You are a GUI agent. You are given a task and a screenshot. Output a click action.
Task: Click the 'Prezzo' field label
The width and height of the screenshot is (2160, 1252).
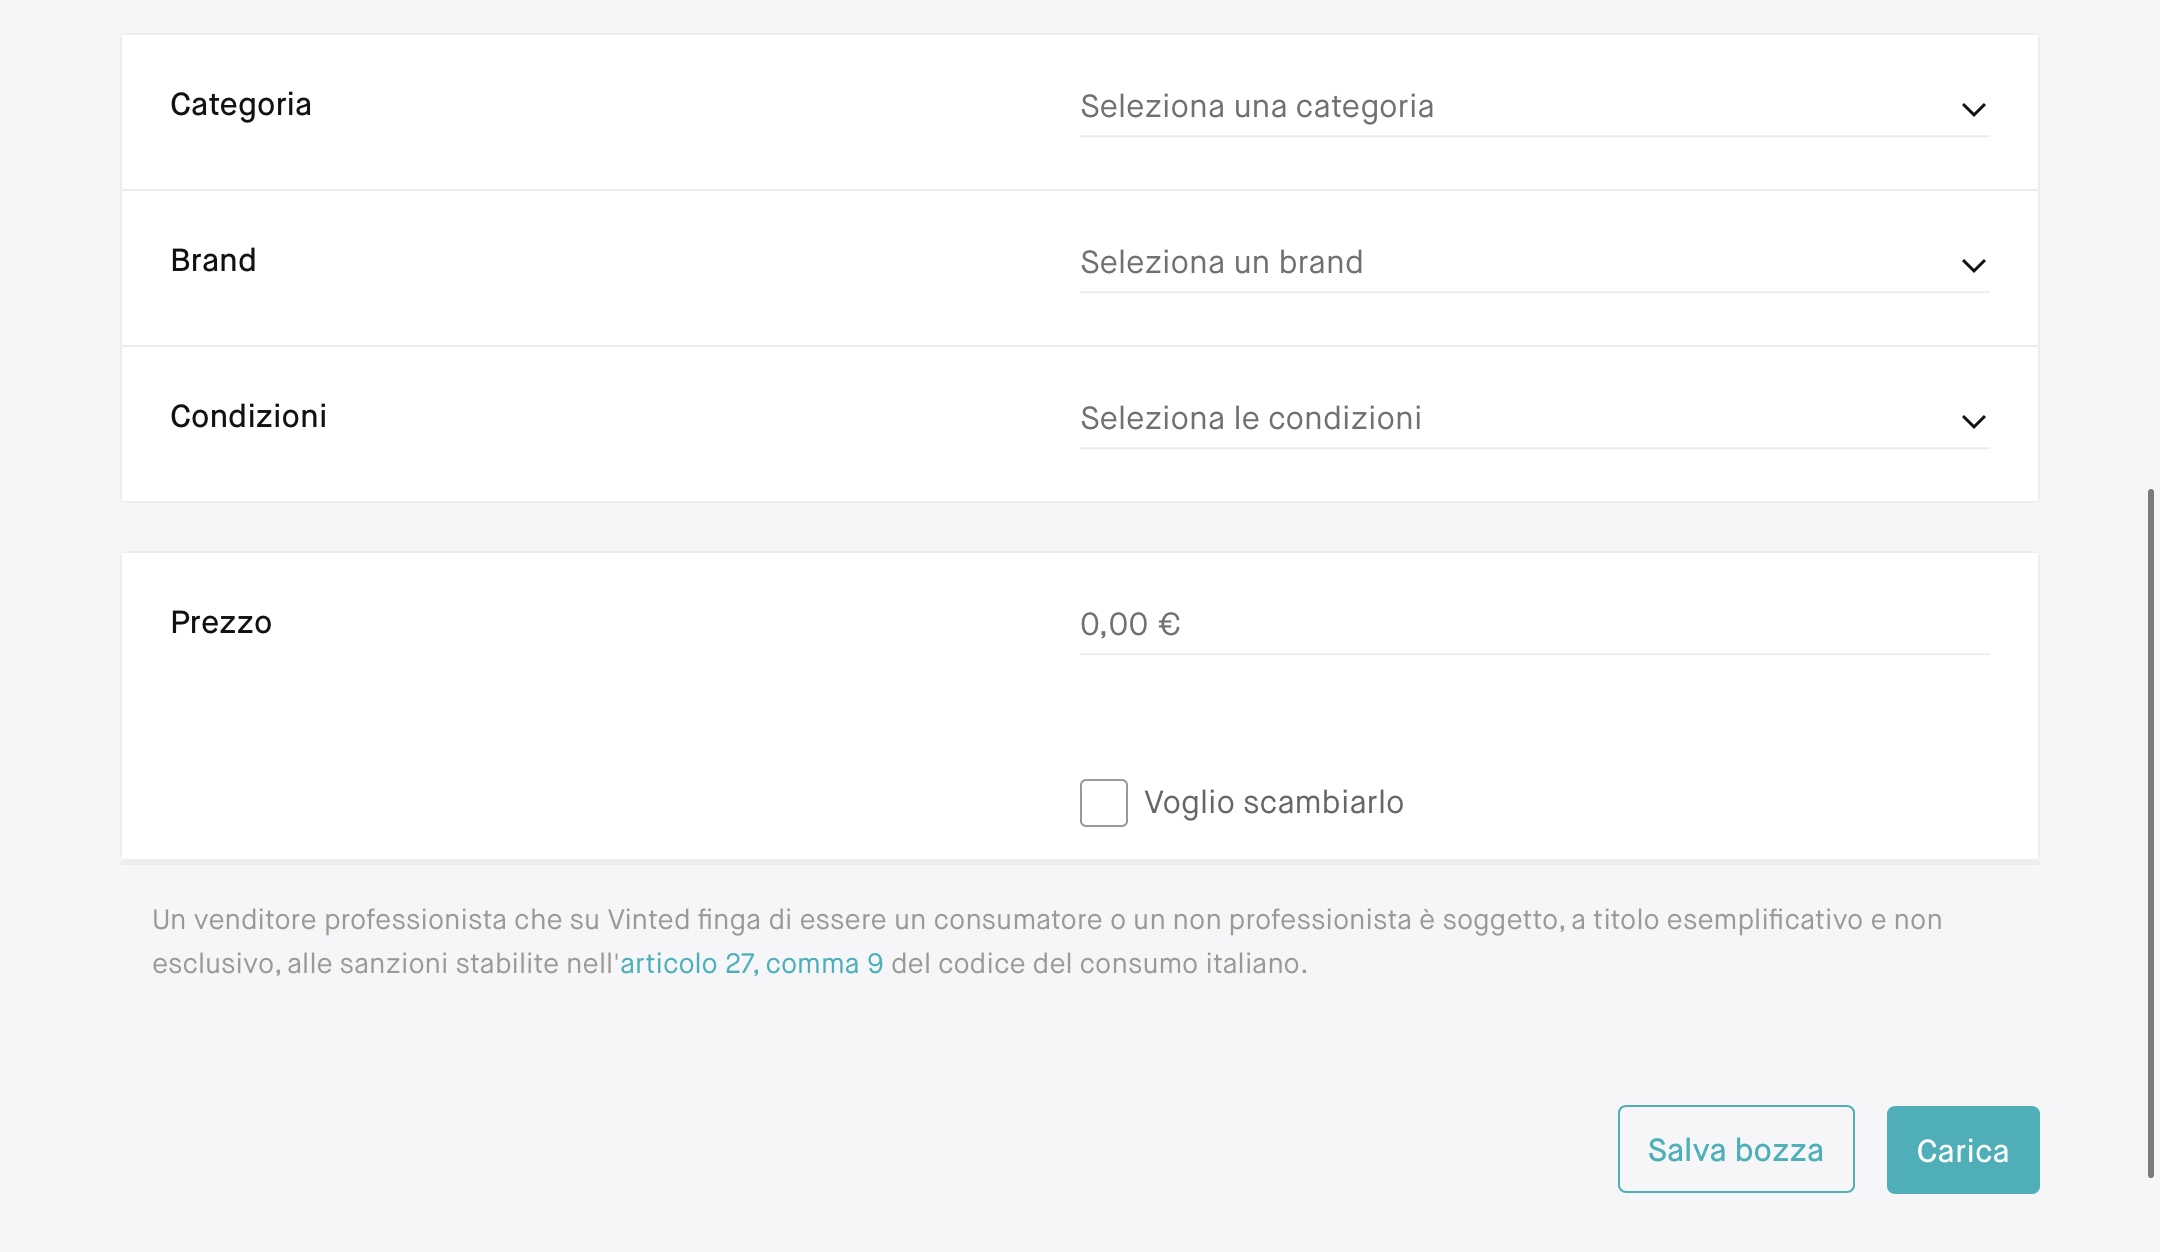pos(221,623)
